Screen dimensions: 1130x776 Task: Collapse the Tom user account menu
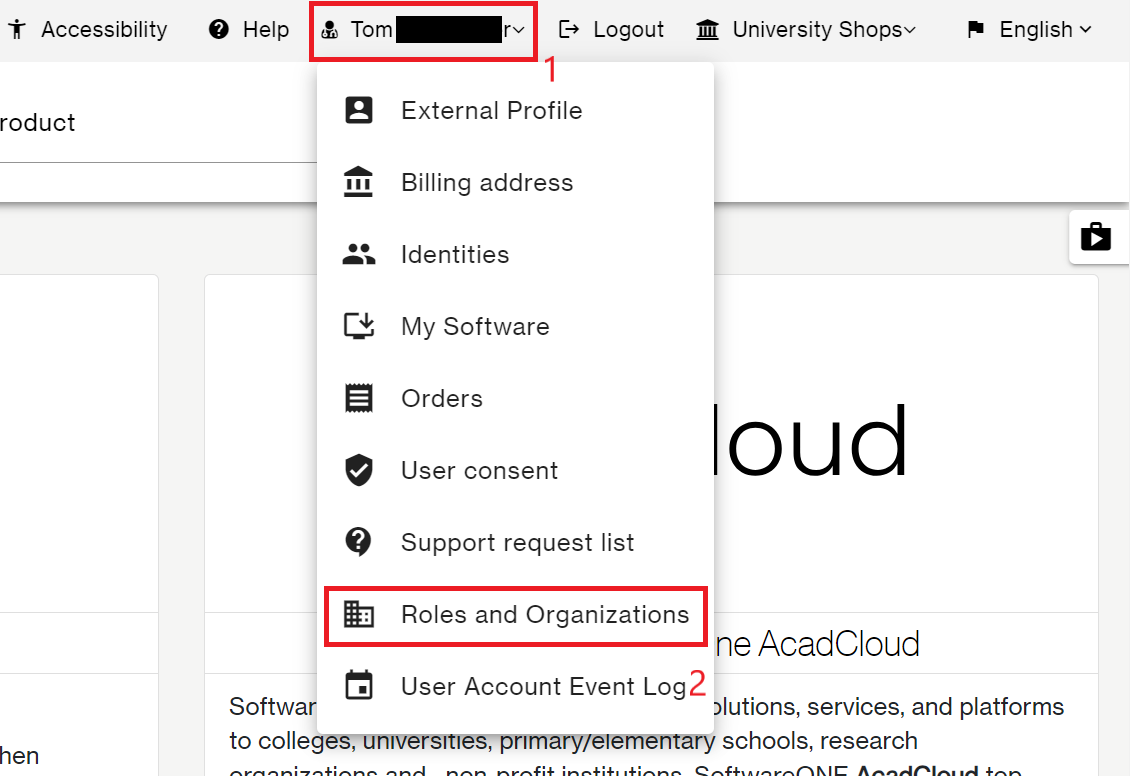pos(424,30)
